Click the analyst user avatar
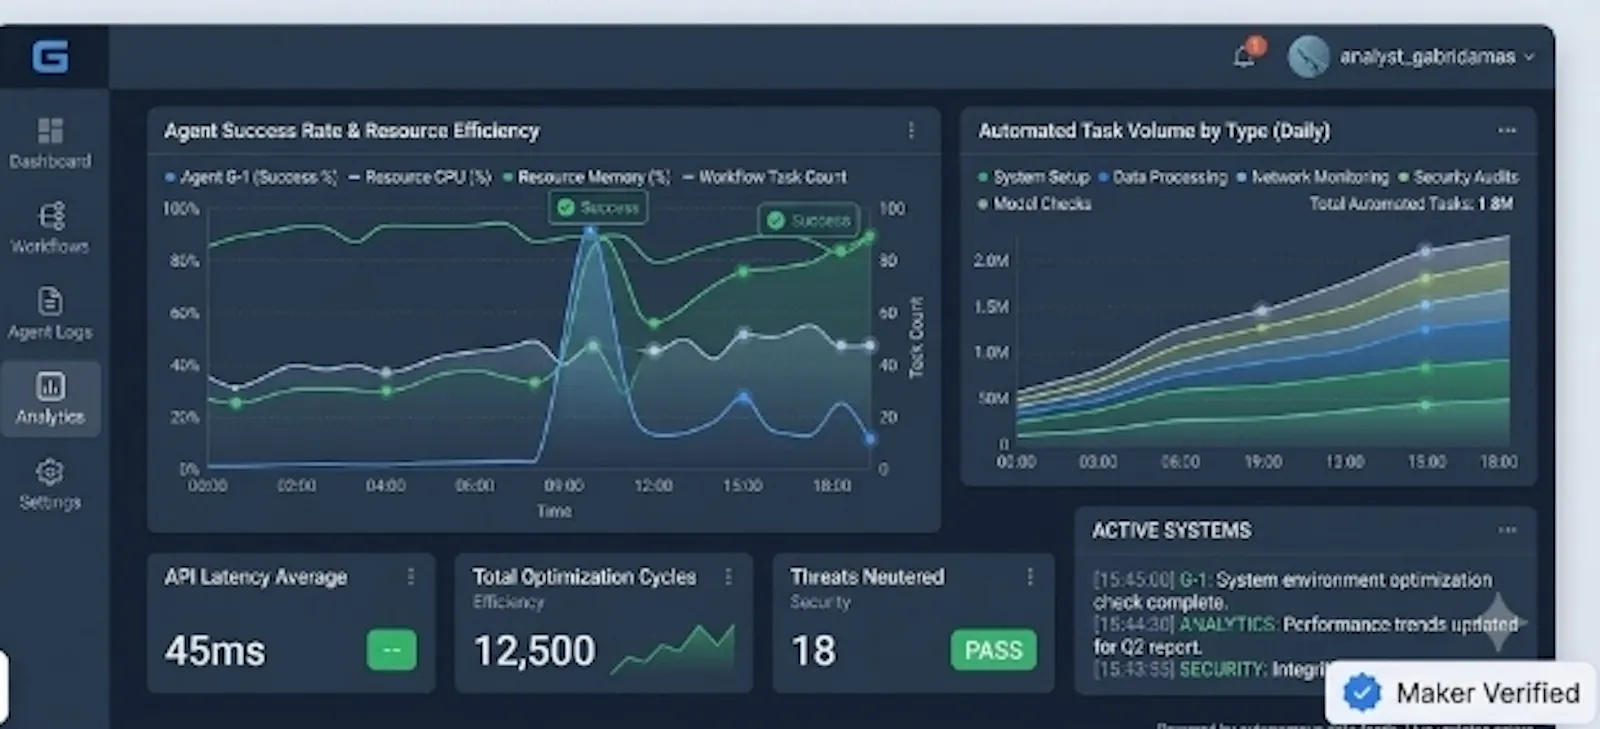The image size is (1600, 729). coord(1308,56)
